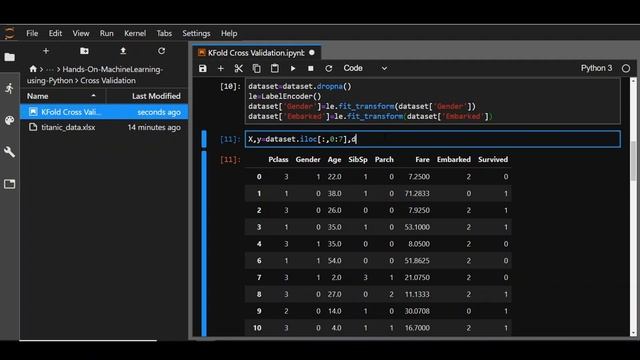The width and height of the screenshot is (640, 360).
Task: Click the kernel status circle indicator
Action: point(626,69)
